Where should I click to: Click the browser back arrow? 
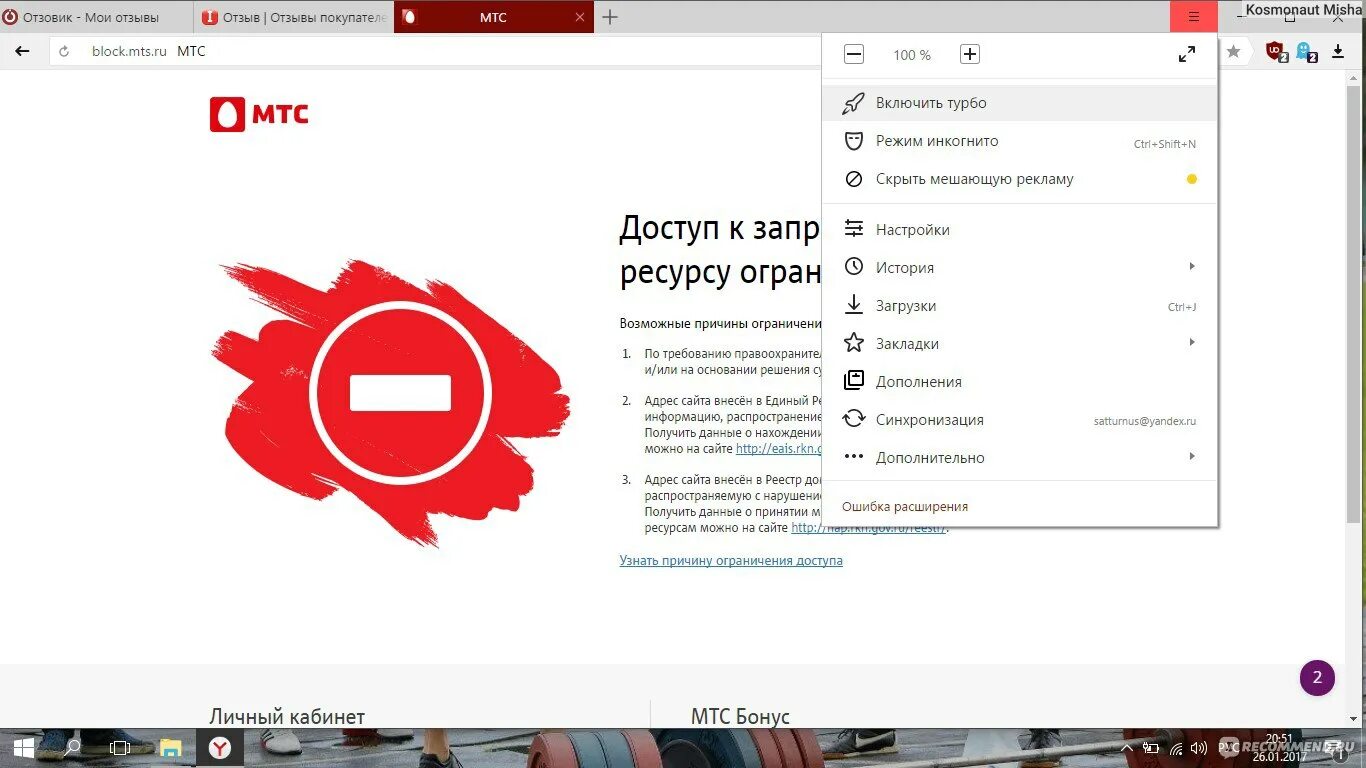click(23, 51)
